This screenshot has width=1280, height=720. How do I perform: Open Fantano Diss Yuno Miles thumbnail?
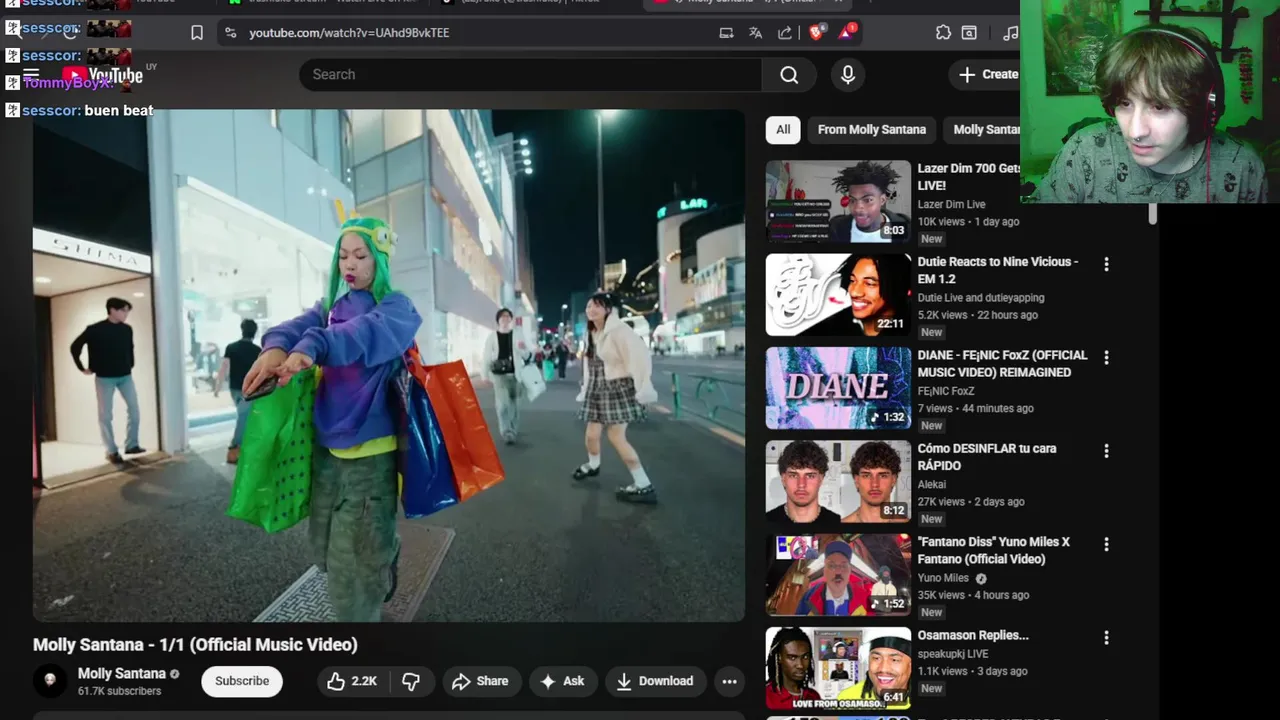[838, 575]
